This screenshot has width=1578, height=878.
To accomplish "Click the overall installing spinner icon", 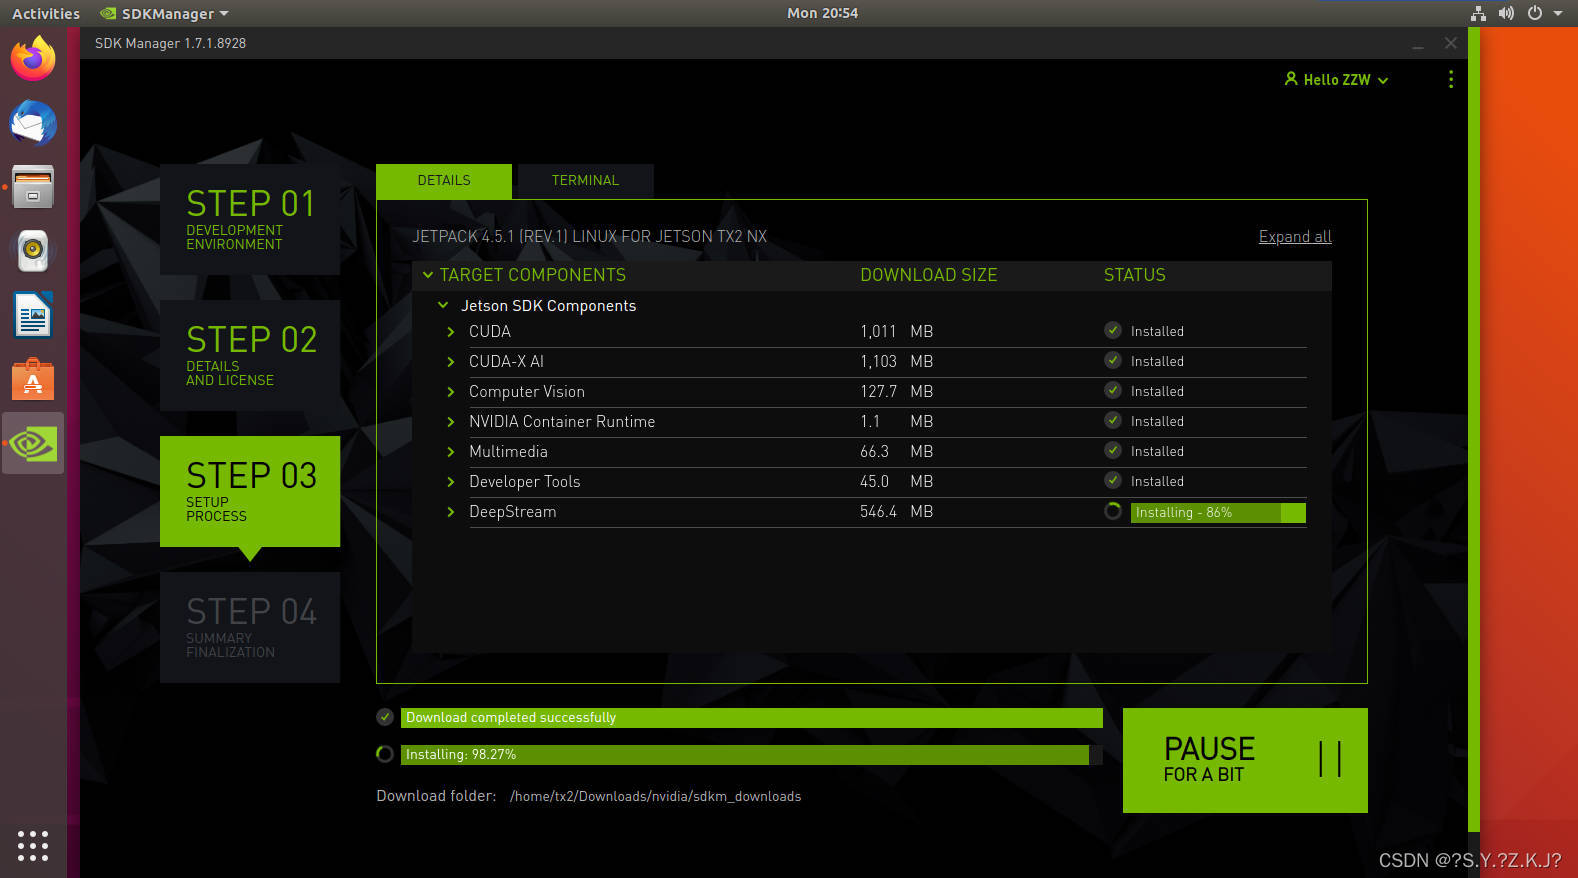I will click(x=385, y=754).
